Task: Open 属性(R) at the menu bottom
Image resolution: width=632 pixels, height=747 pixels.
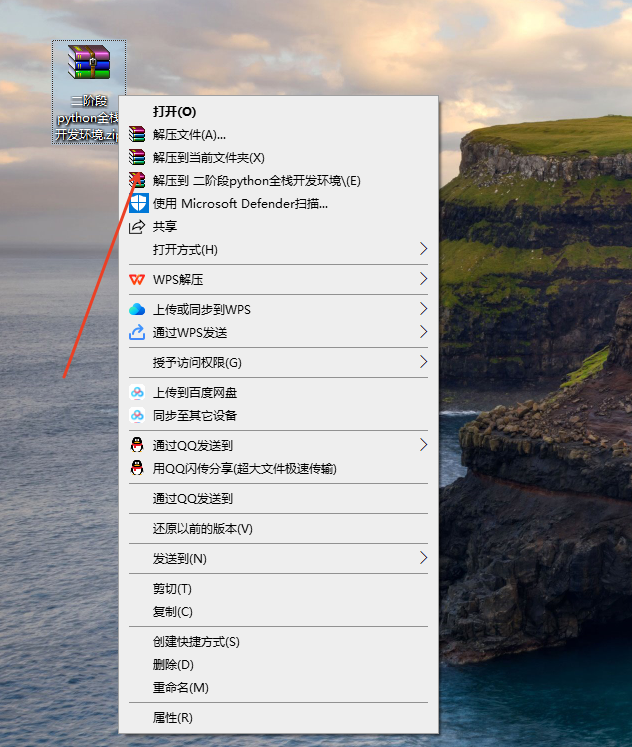Action: pos(278,717)
